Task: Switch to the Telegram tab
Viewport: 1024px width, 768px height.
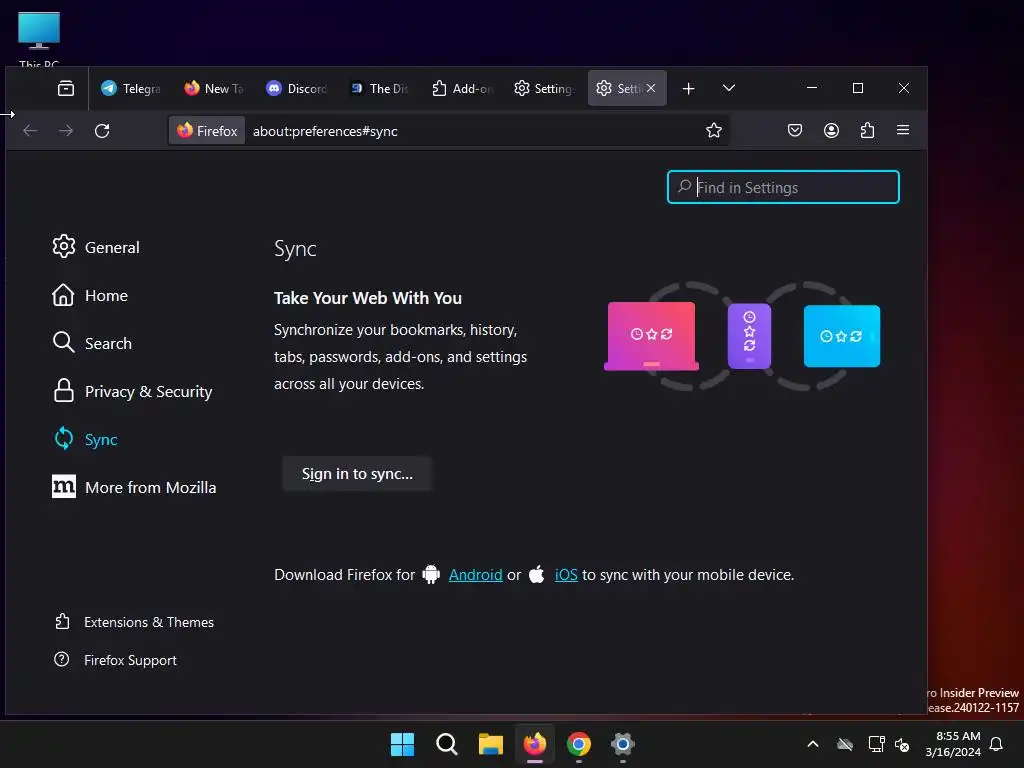Action: click(131, 88)
